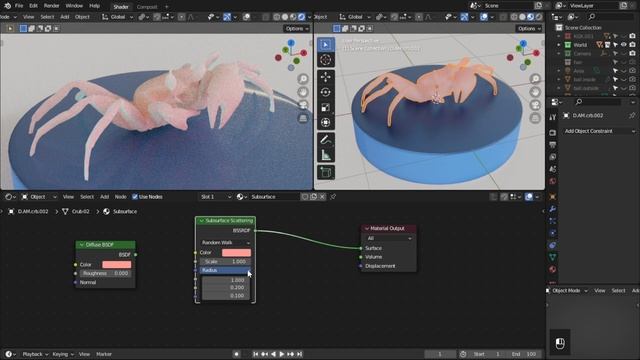Select the Measure tool in right viewport
Screen dimensions: 640x360
(325, 155)
